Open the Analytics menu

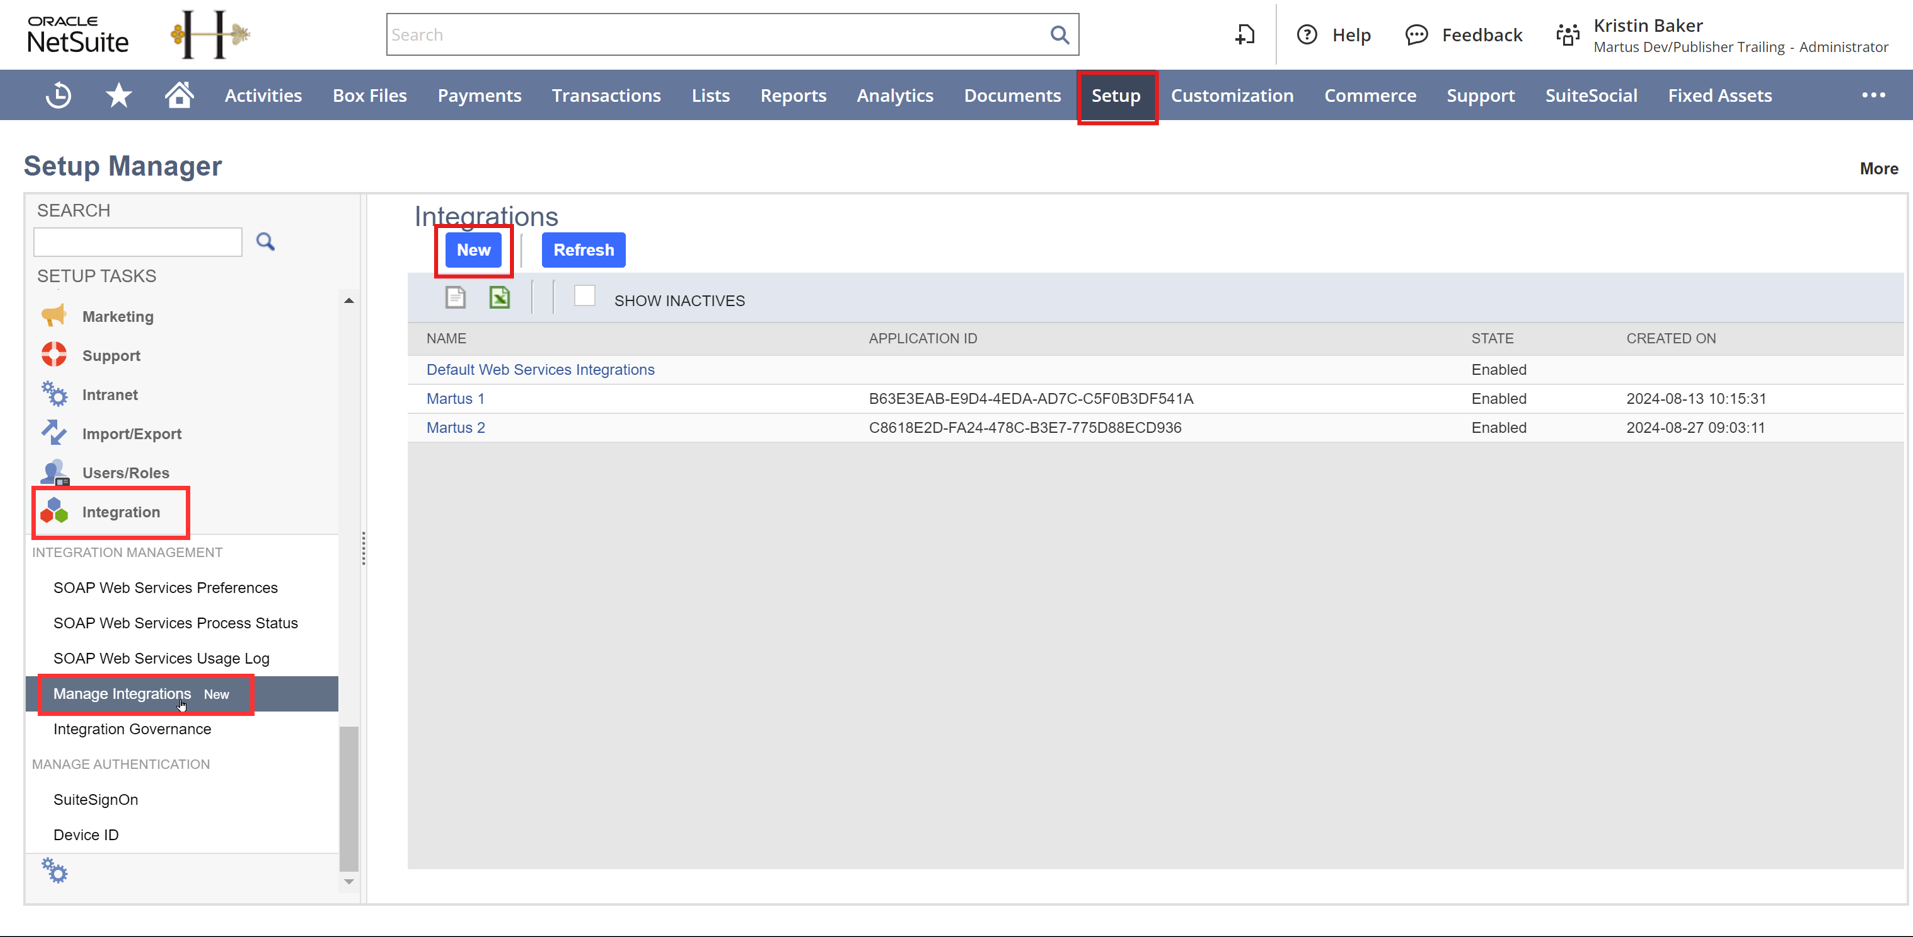[895, 95]
